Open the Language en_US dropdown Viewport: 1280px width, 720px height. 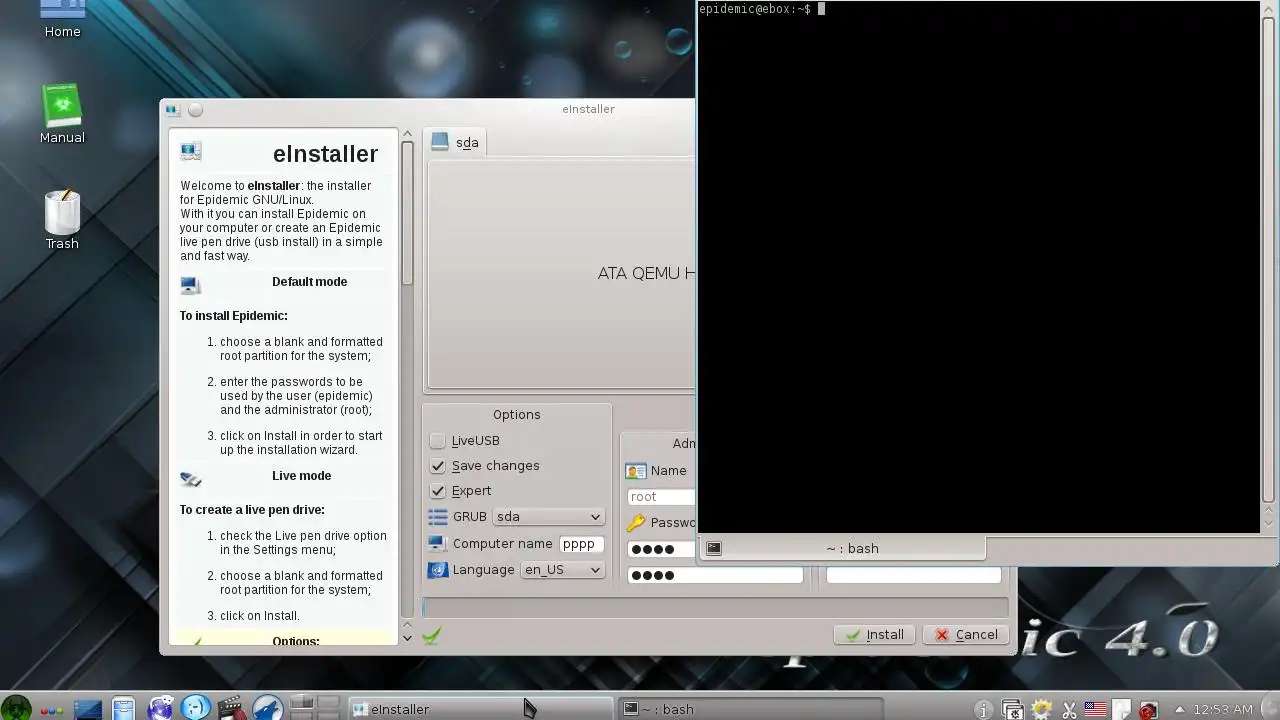[x=562, y=569]
